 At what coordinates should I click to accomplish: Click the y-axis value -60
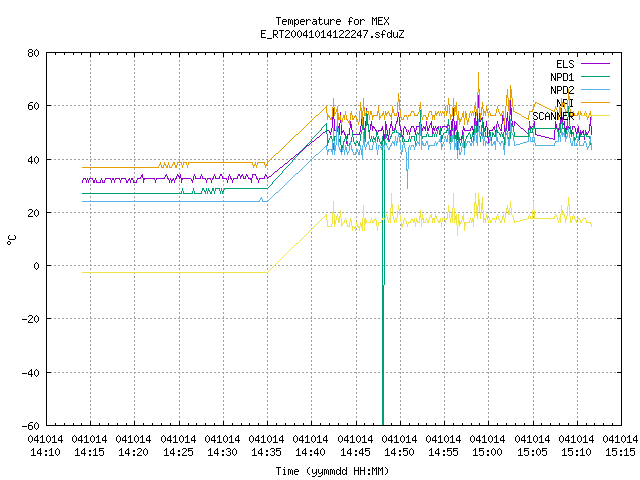(31, 426)
